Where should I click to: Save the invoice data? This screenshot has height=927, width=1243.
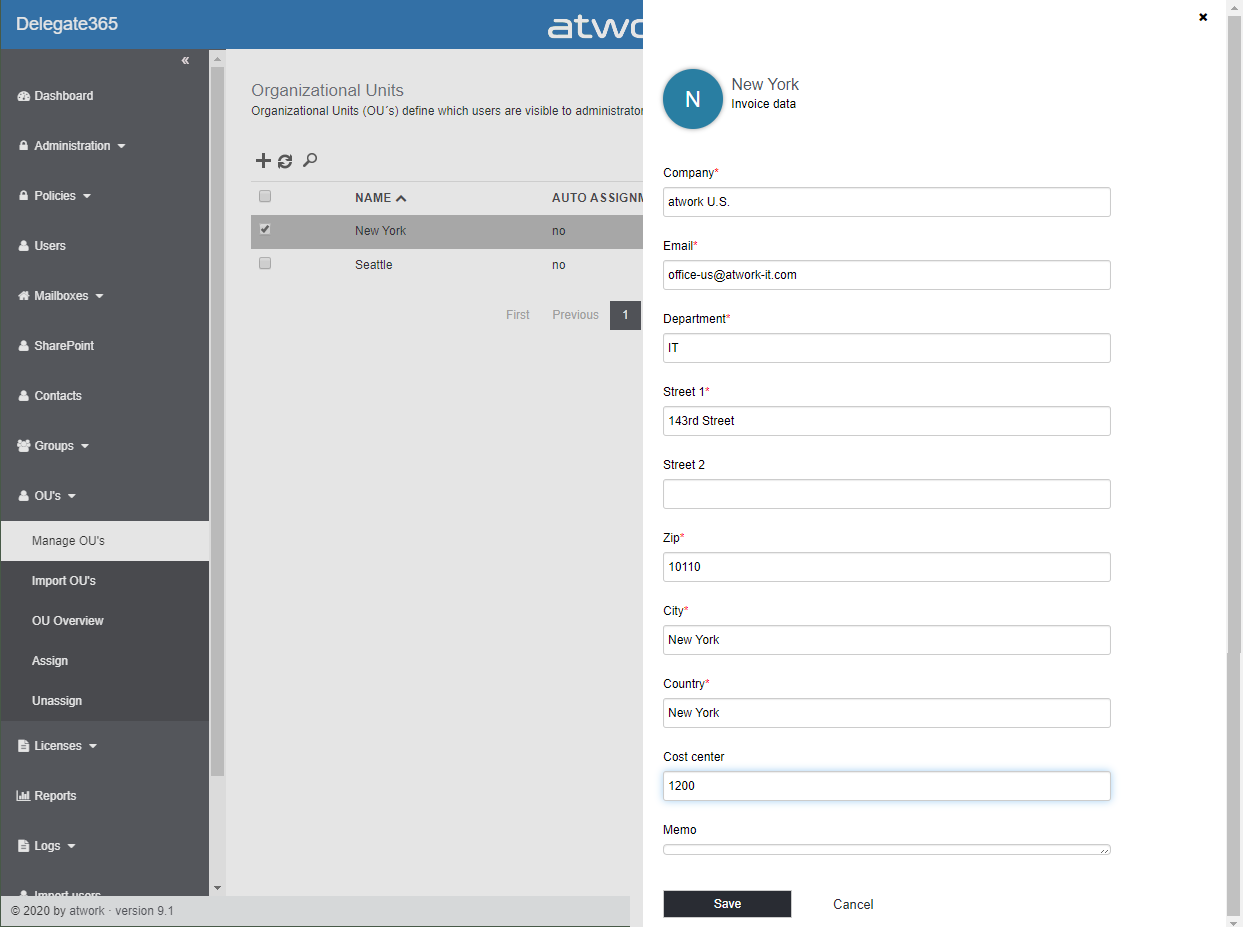click(727, 904)
